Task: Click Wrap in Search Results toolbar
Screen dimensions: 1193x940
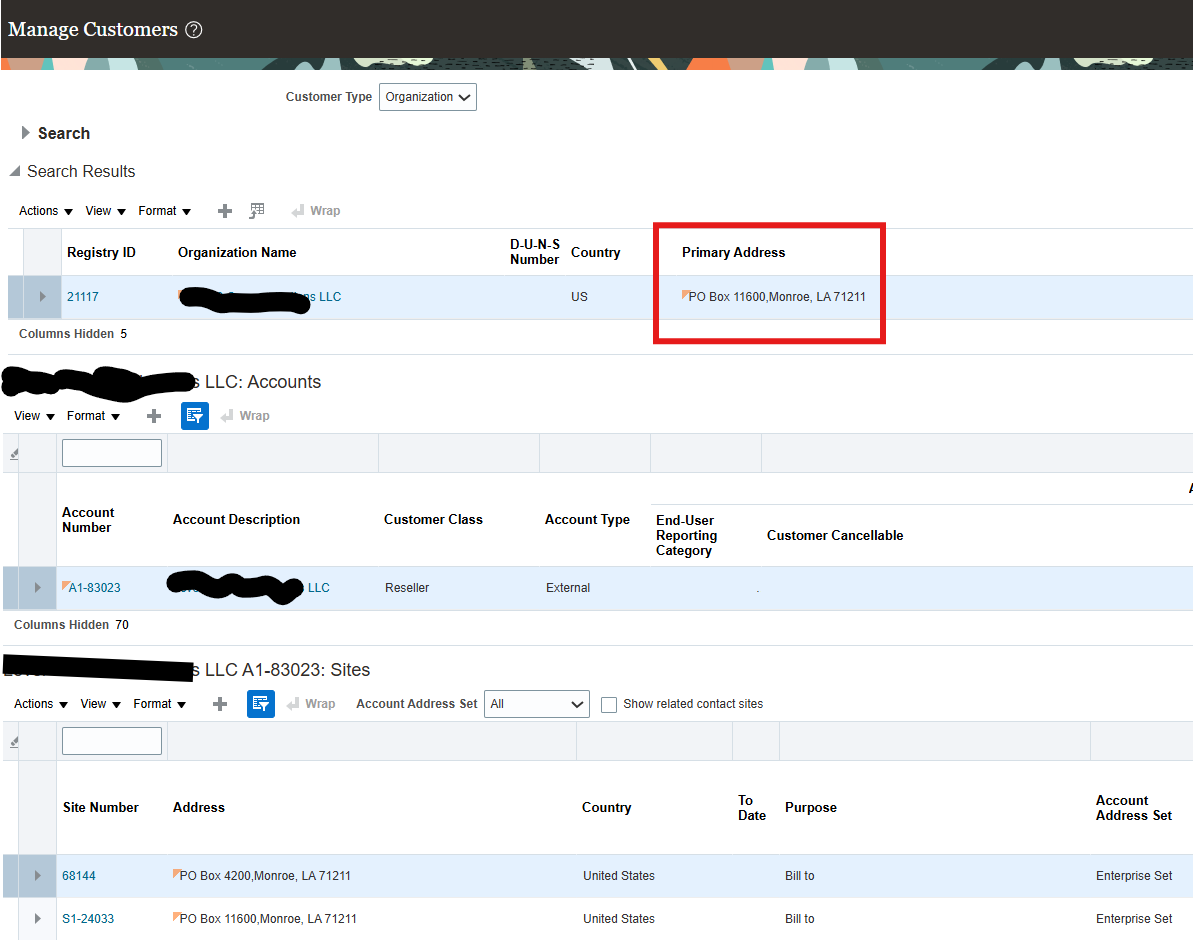Action: (x=316, y=211)
